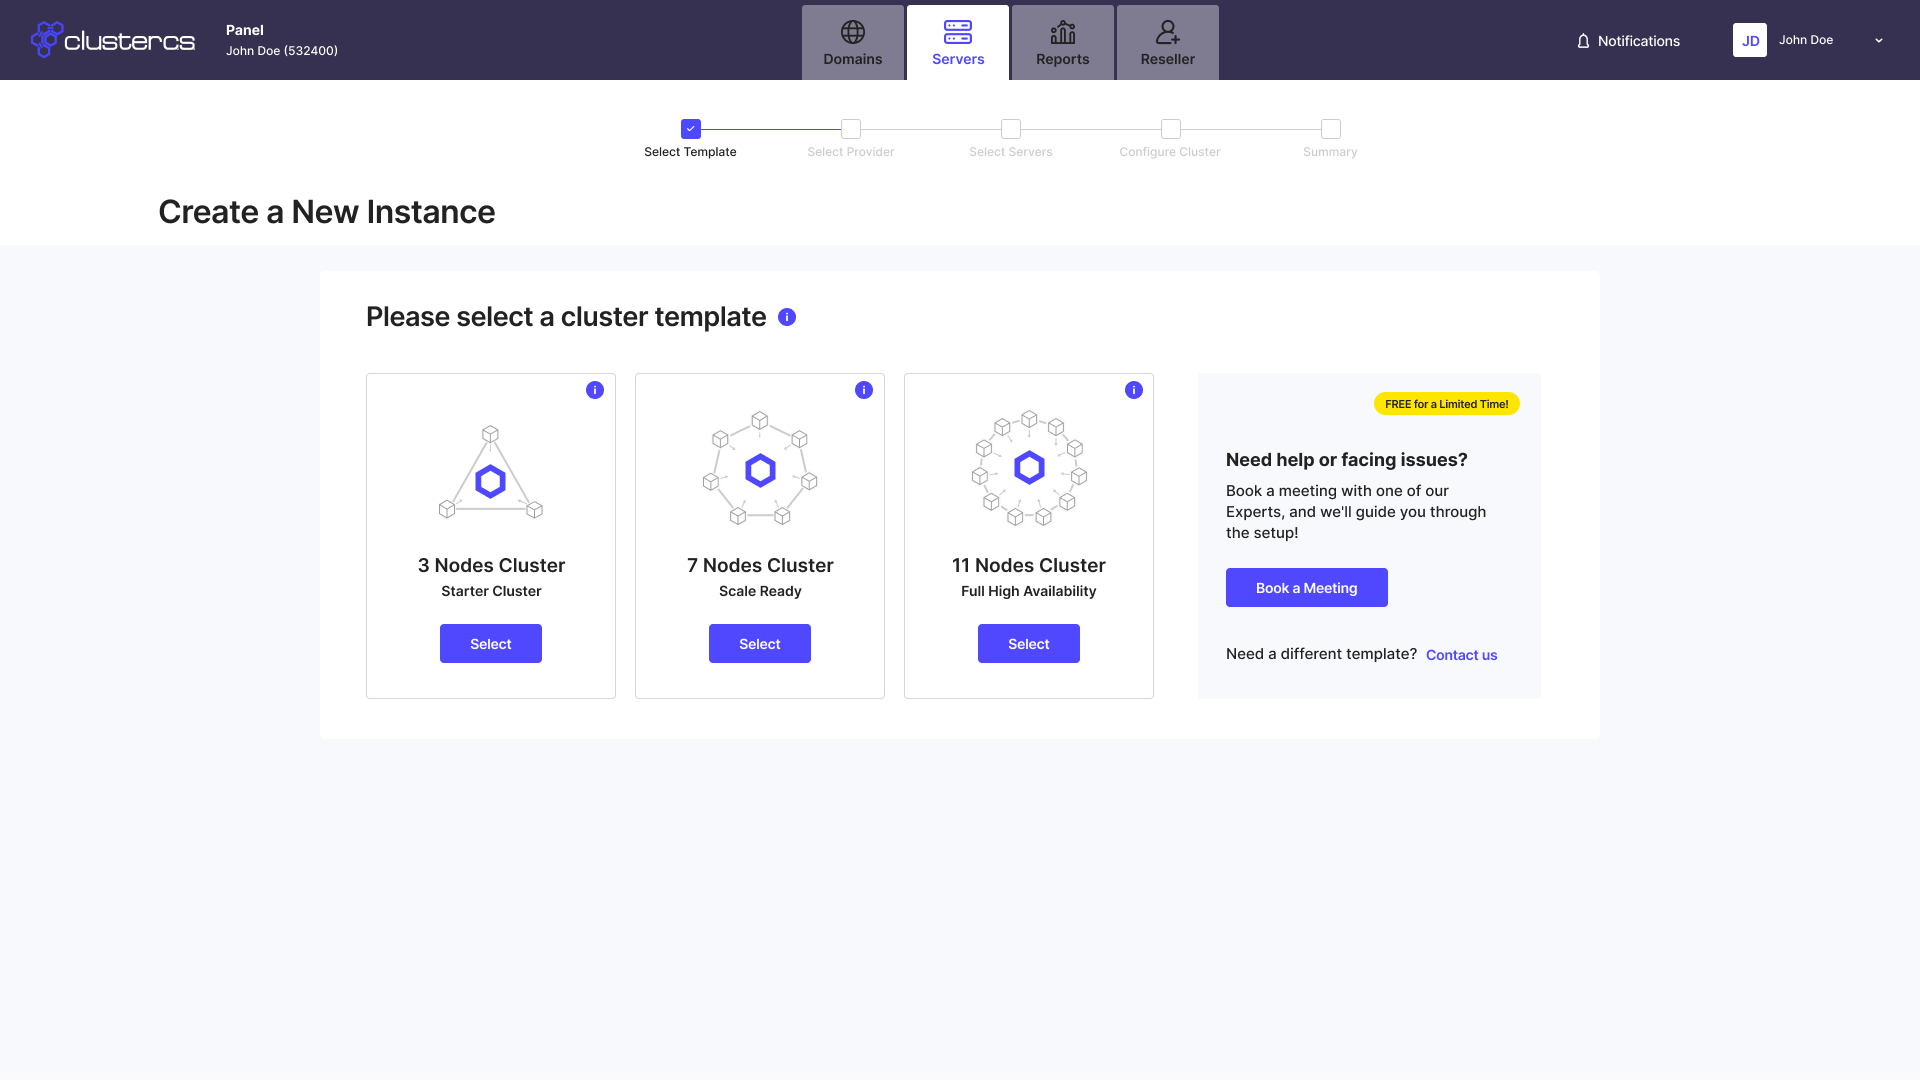1920x1080 pixels.
Task: Select the 7 Nodes Cluster template
Action: point(759,644)
